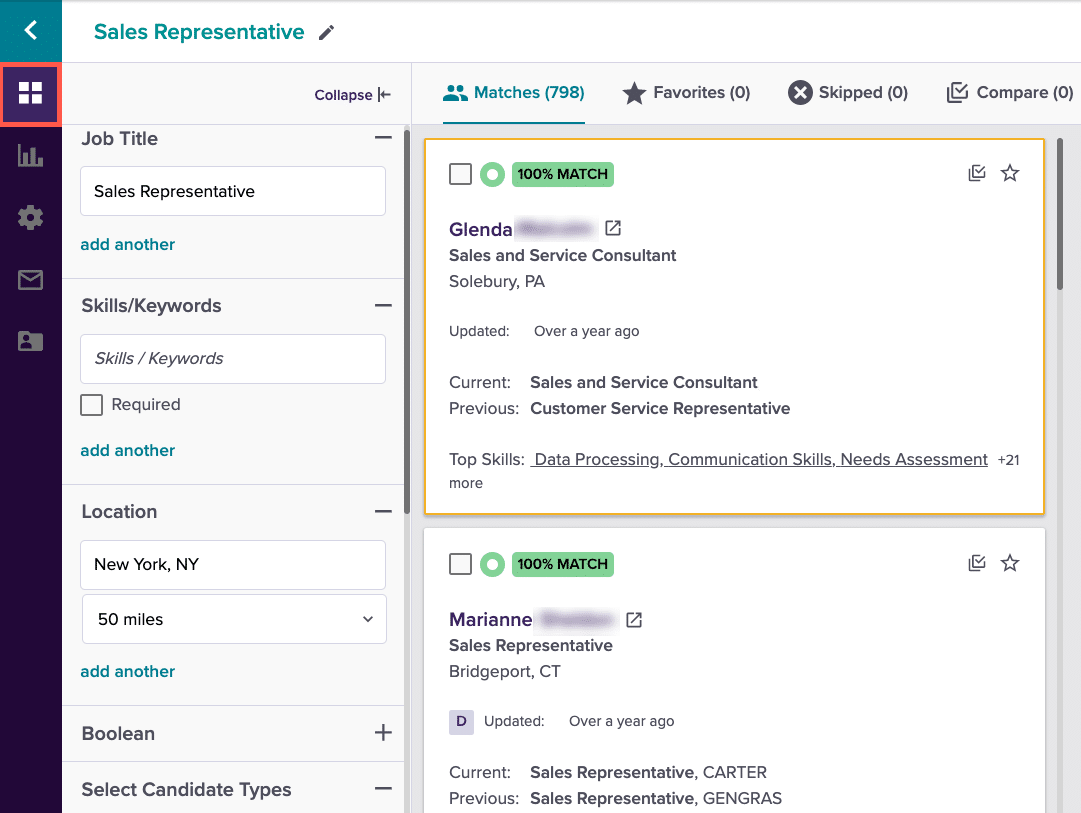Open Glenda's profile in new window icon

pos(613,229)
